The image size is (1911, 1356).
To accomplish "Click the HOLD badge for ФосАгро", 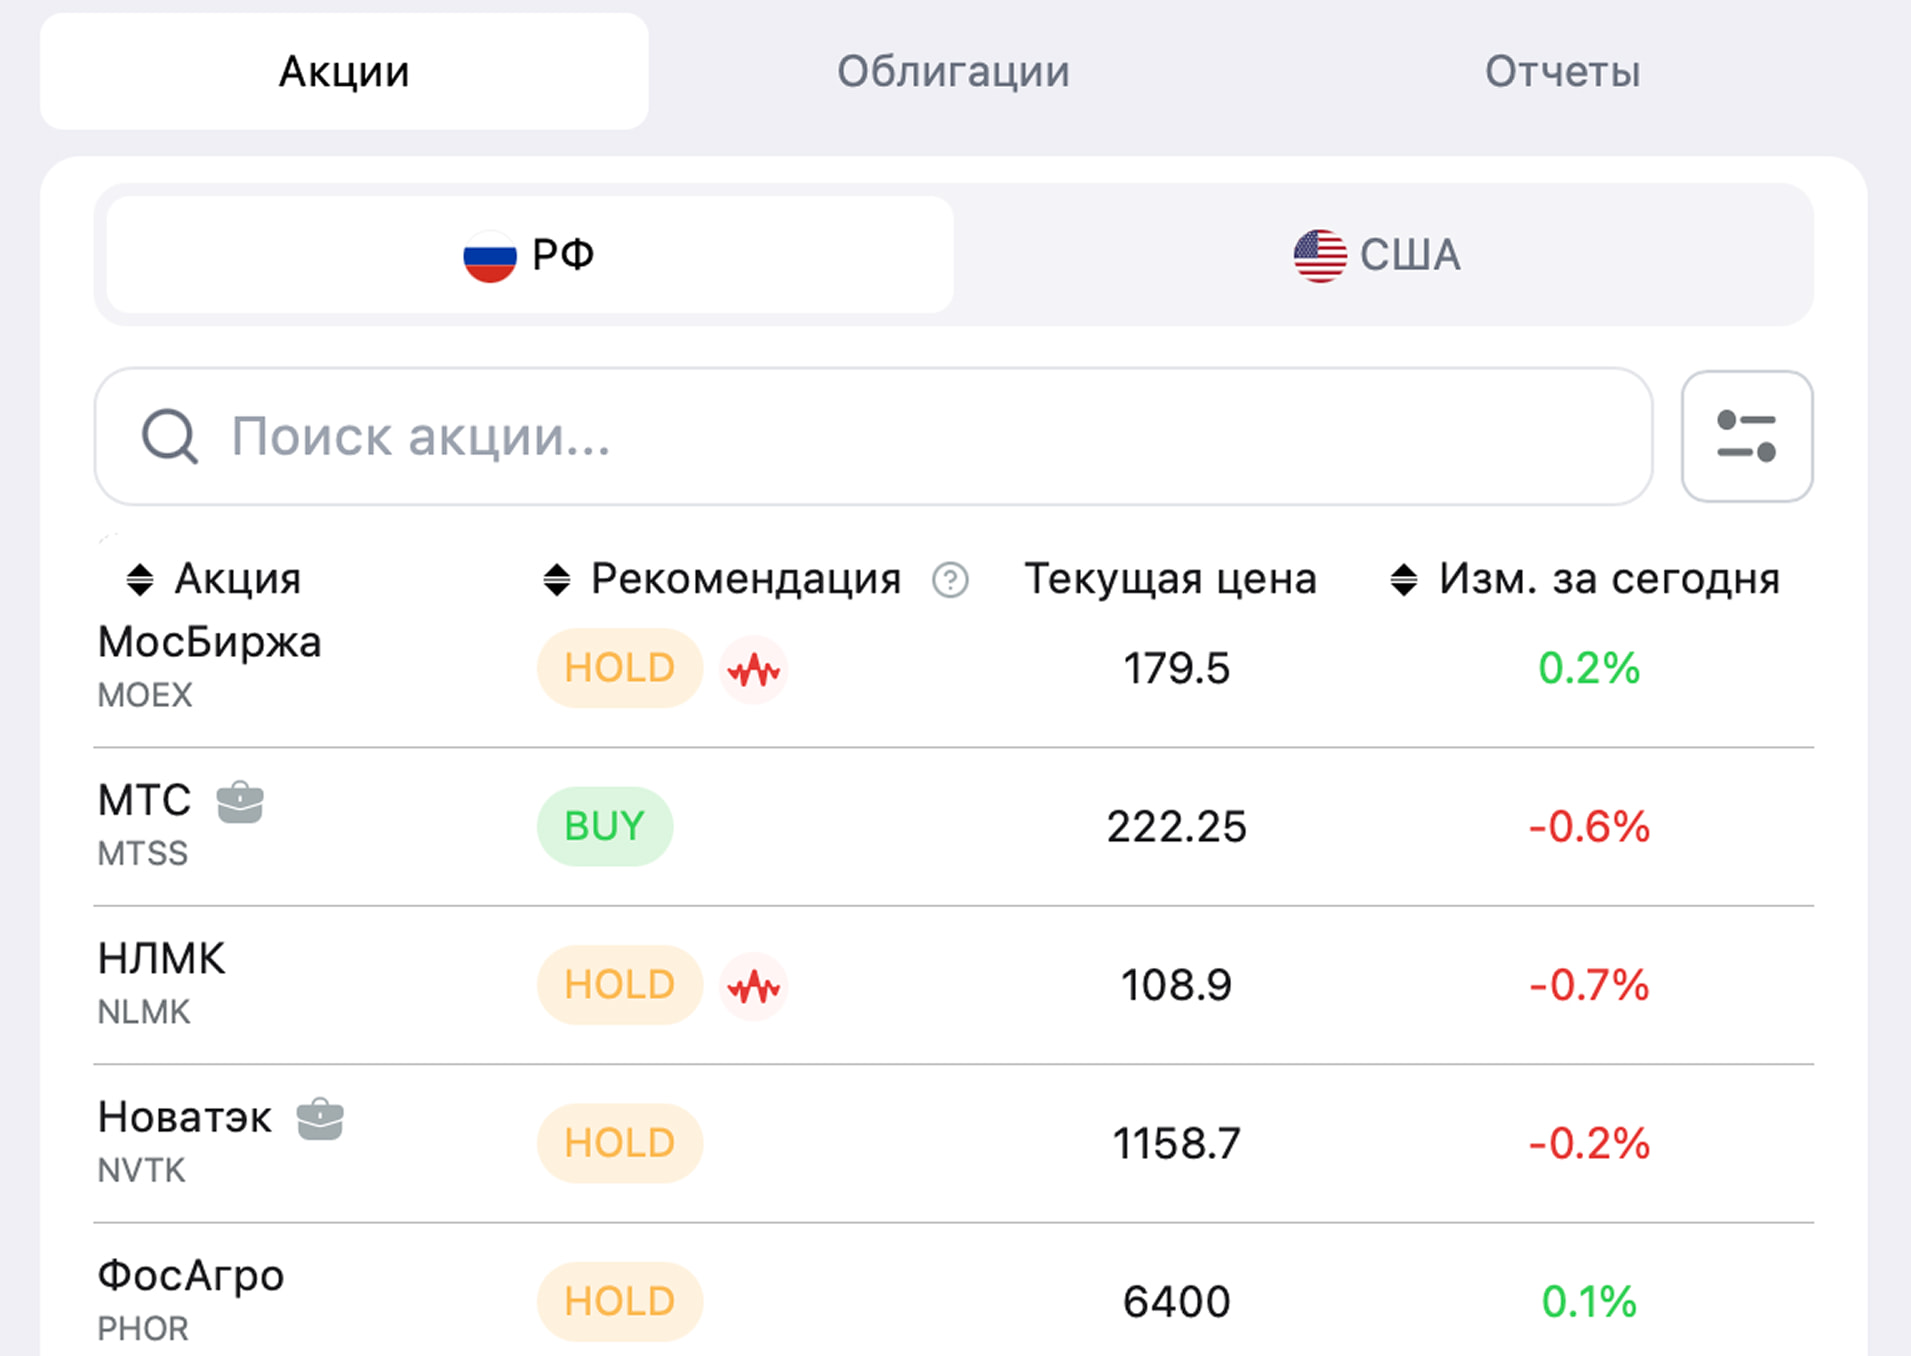I will point(619,1301).
